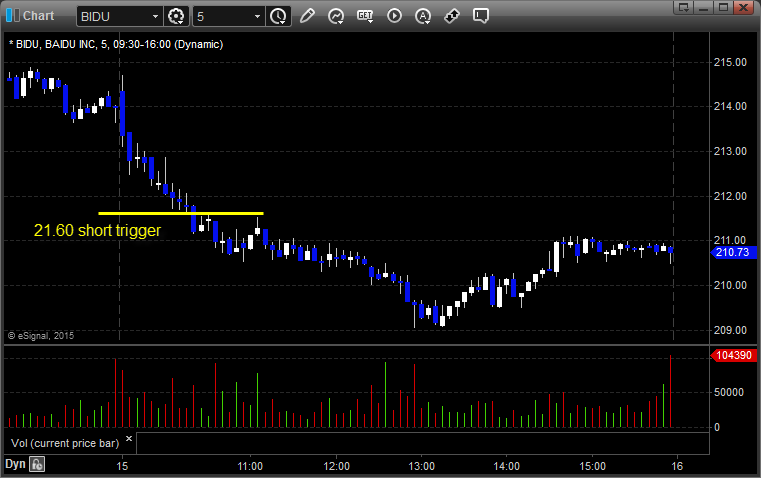Click the circled A toolbar icon
Screen dimensions: 761x478
(x=423, y=16)
